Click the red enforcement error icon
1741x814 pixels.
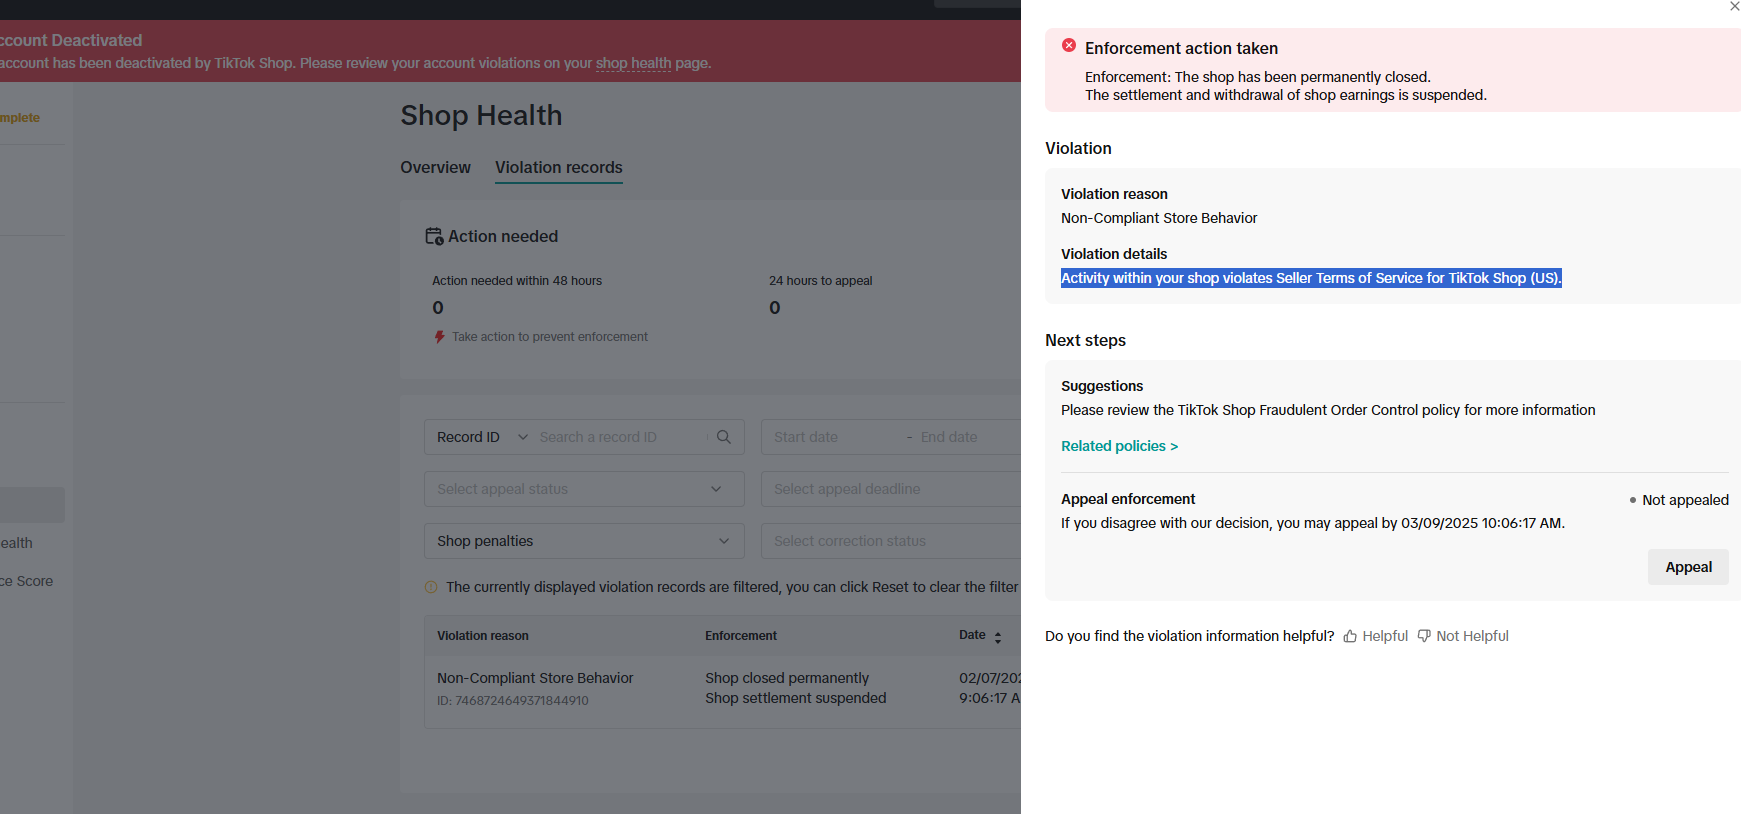pyautogui.click(x=1069, y=46)
